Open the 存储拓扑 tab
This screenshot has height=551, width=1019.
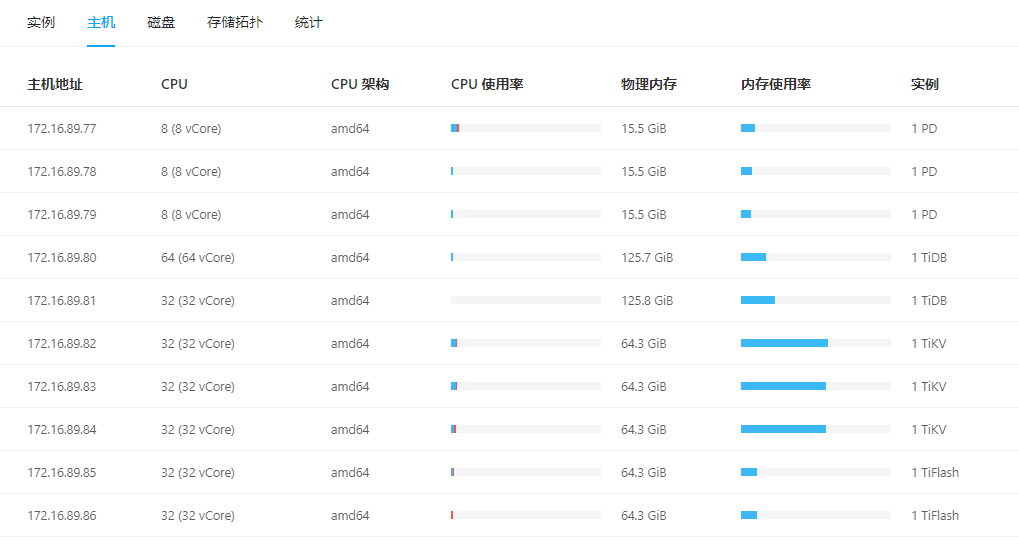(235, 23)
